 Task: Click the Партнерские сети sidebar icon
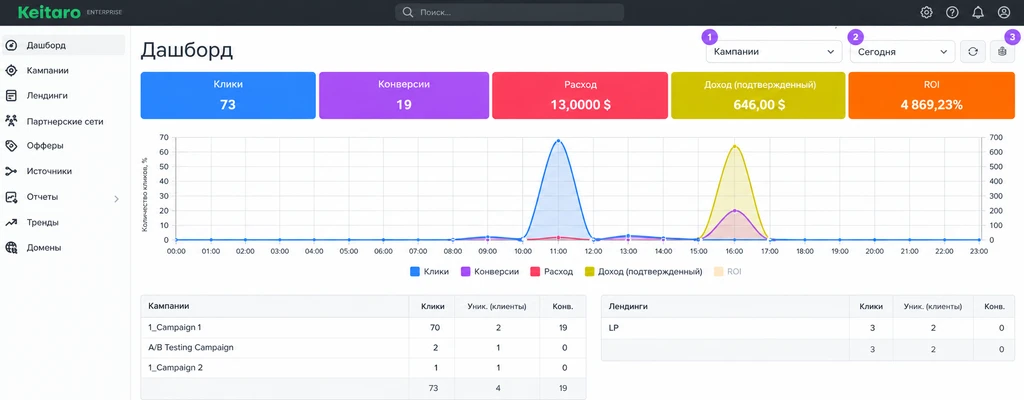pos(11,121)
